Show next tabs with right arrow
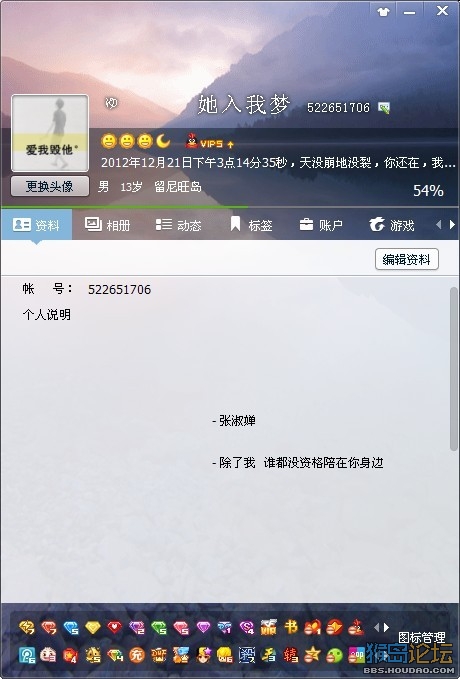This screenshot has height=679, width=460. click(x=453, y=225)
